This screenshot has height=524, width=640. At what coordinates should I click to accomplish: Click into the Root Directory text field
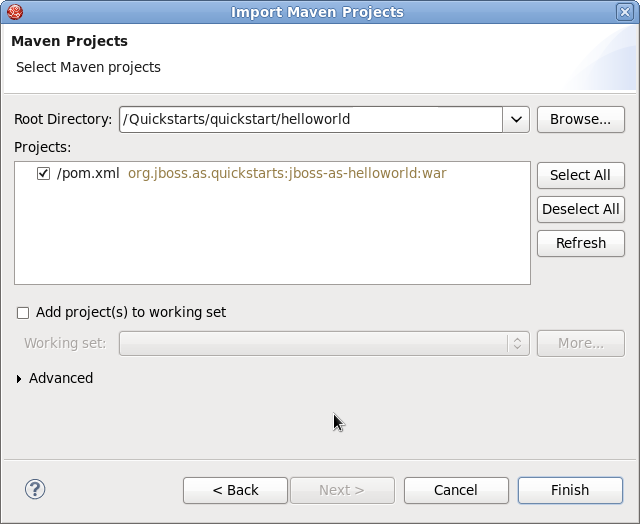pyautogui.click(x=310, y=119)
